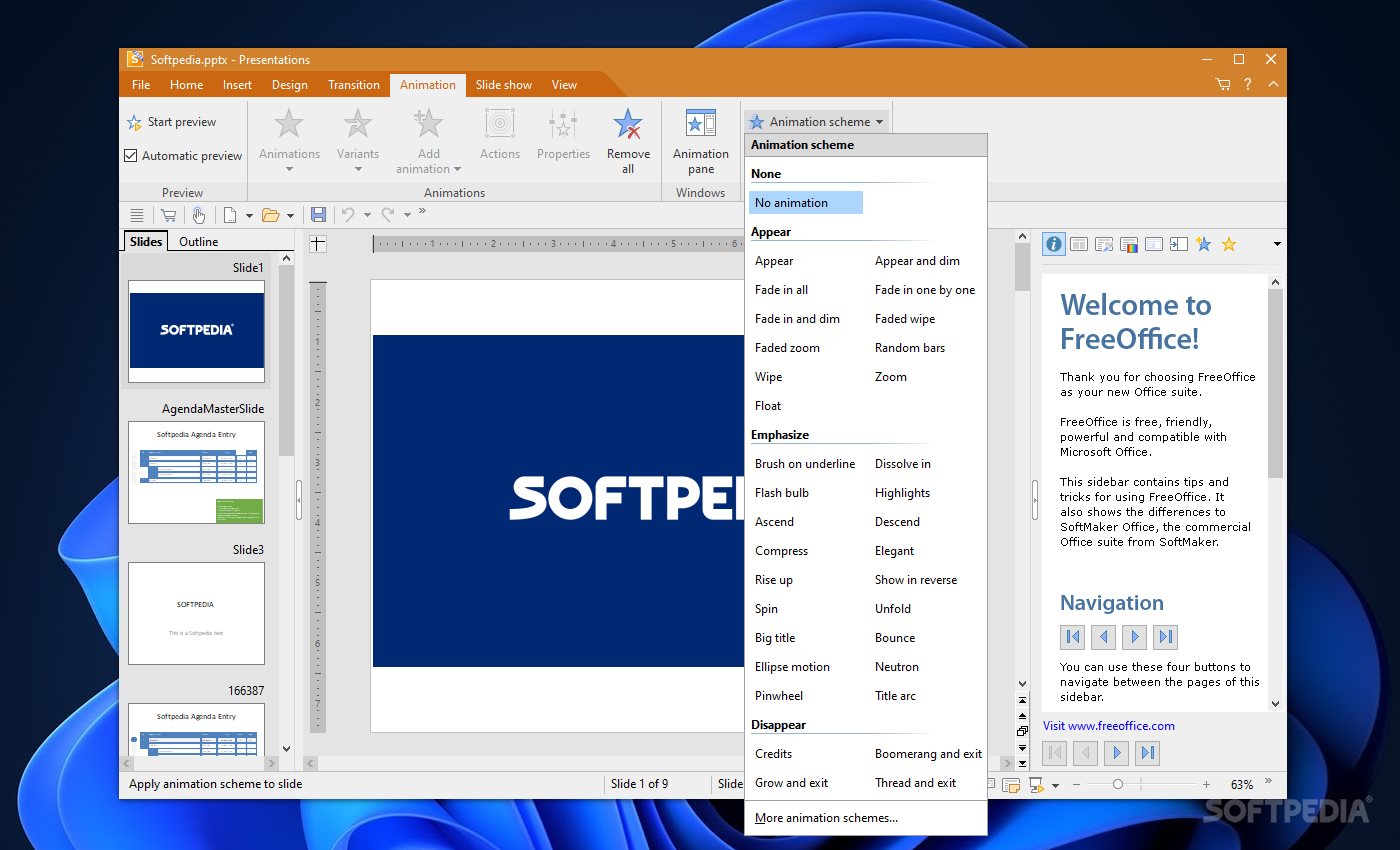Switch to the Transition ribbon tab
Image resolution: width=1400 pixels, height=850 pixels.
click(x=354, y=85)
